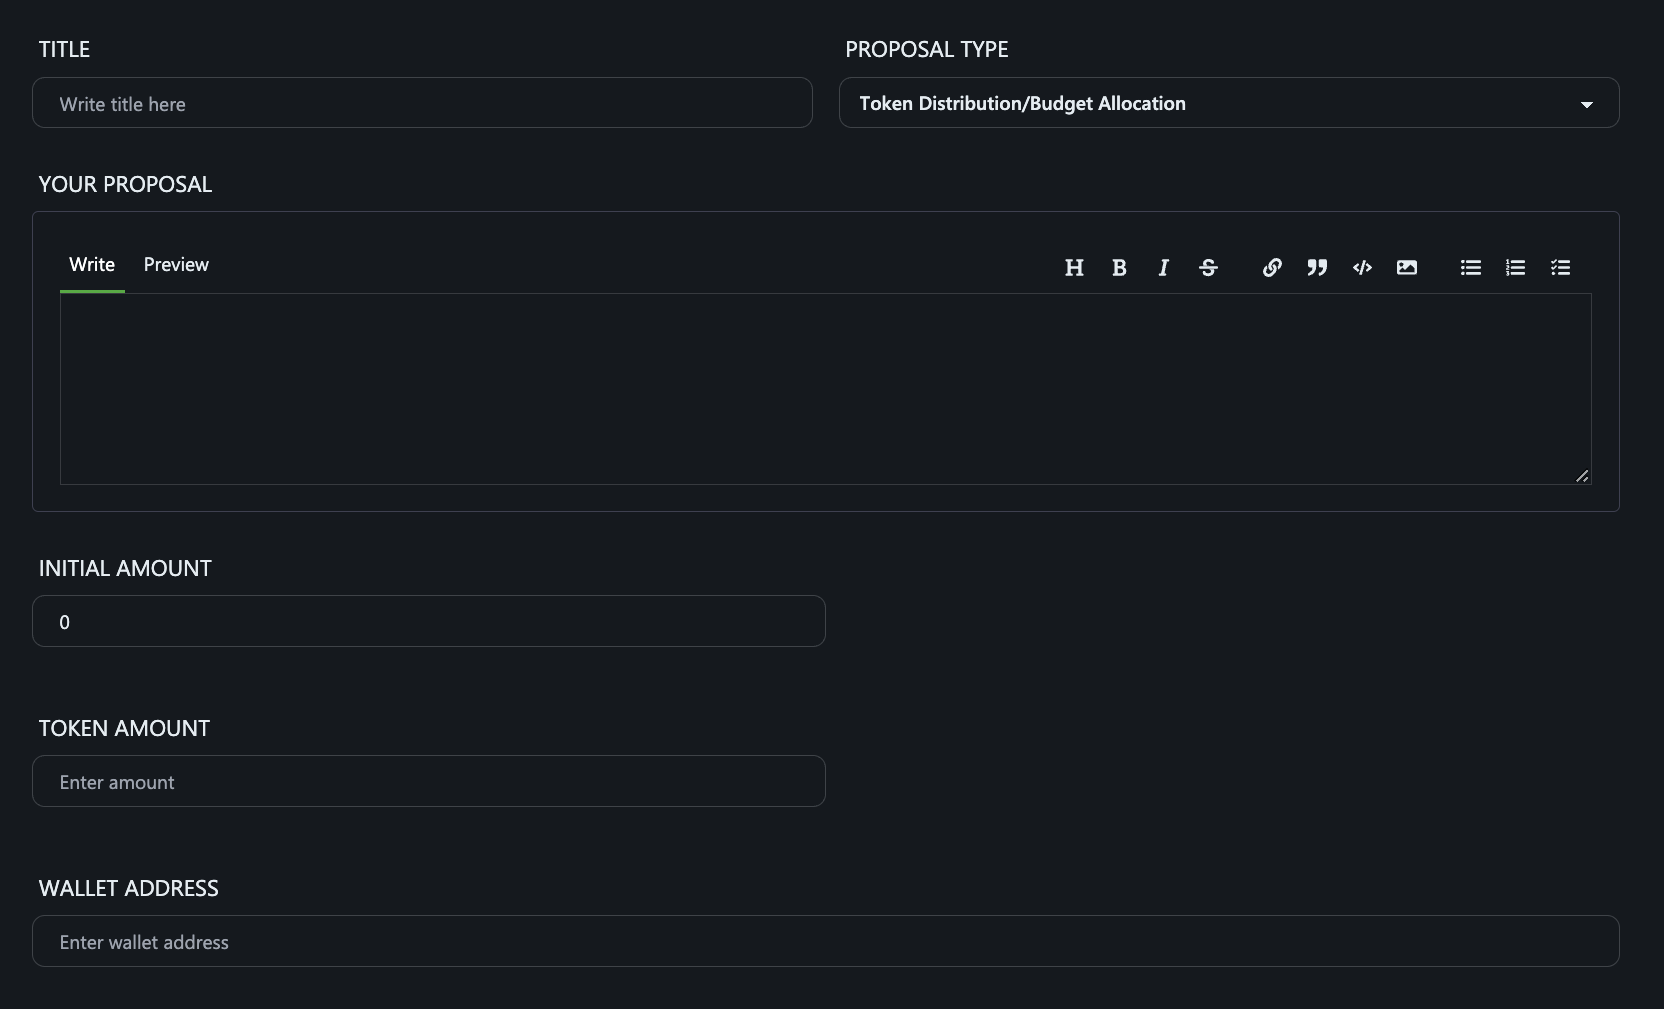Insert a numbered list

tap(1516, 267)
